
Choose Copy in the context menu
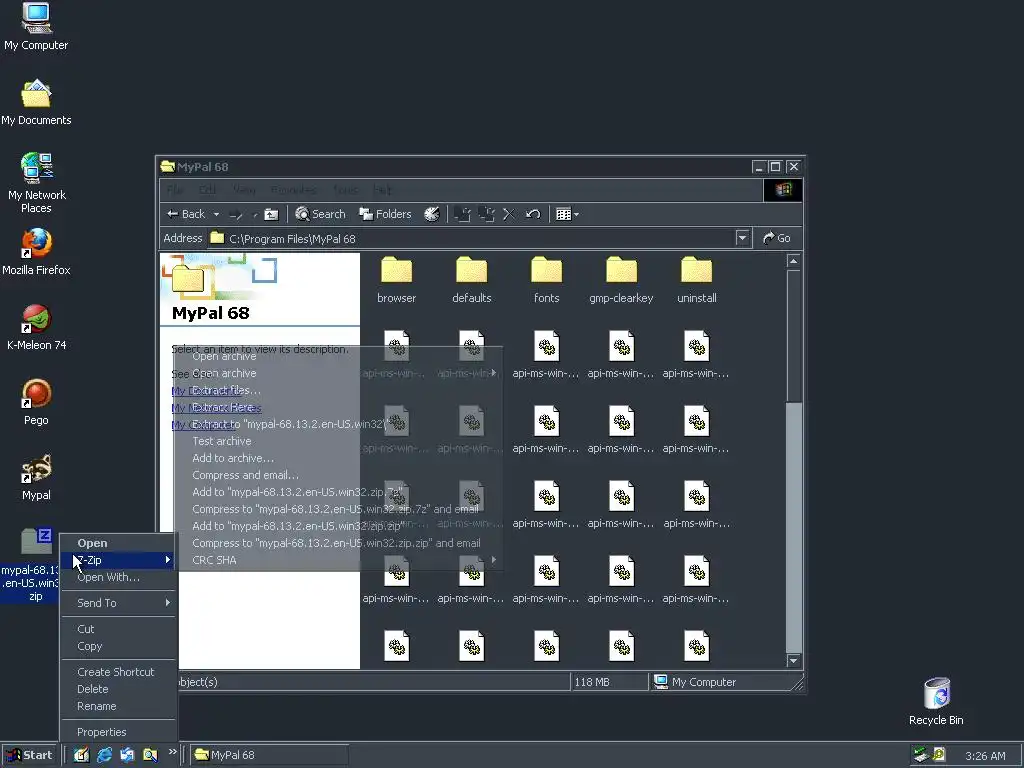(118, 646)
